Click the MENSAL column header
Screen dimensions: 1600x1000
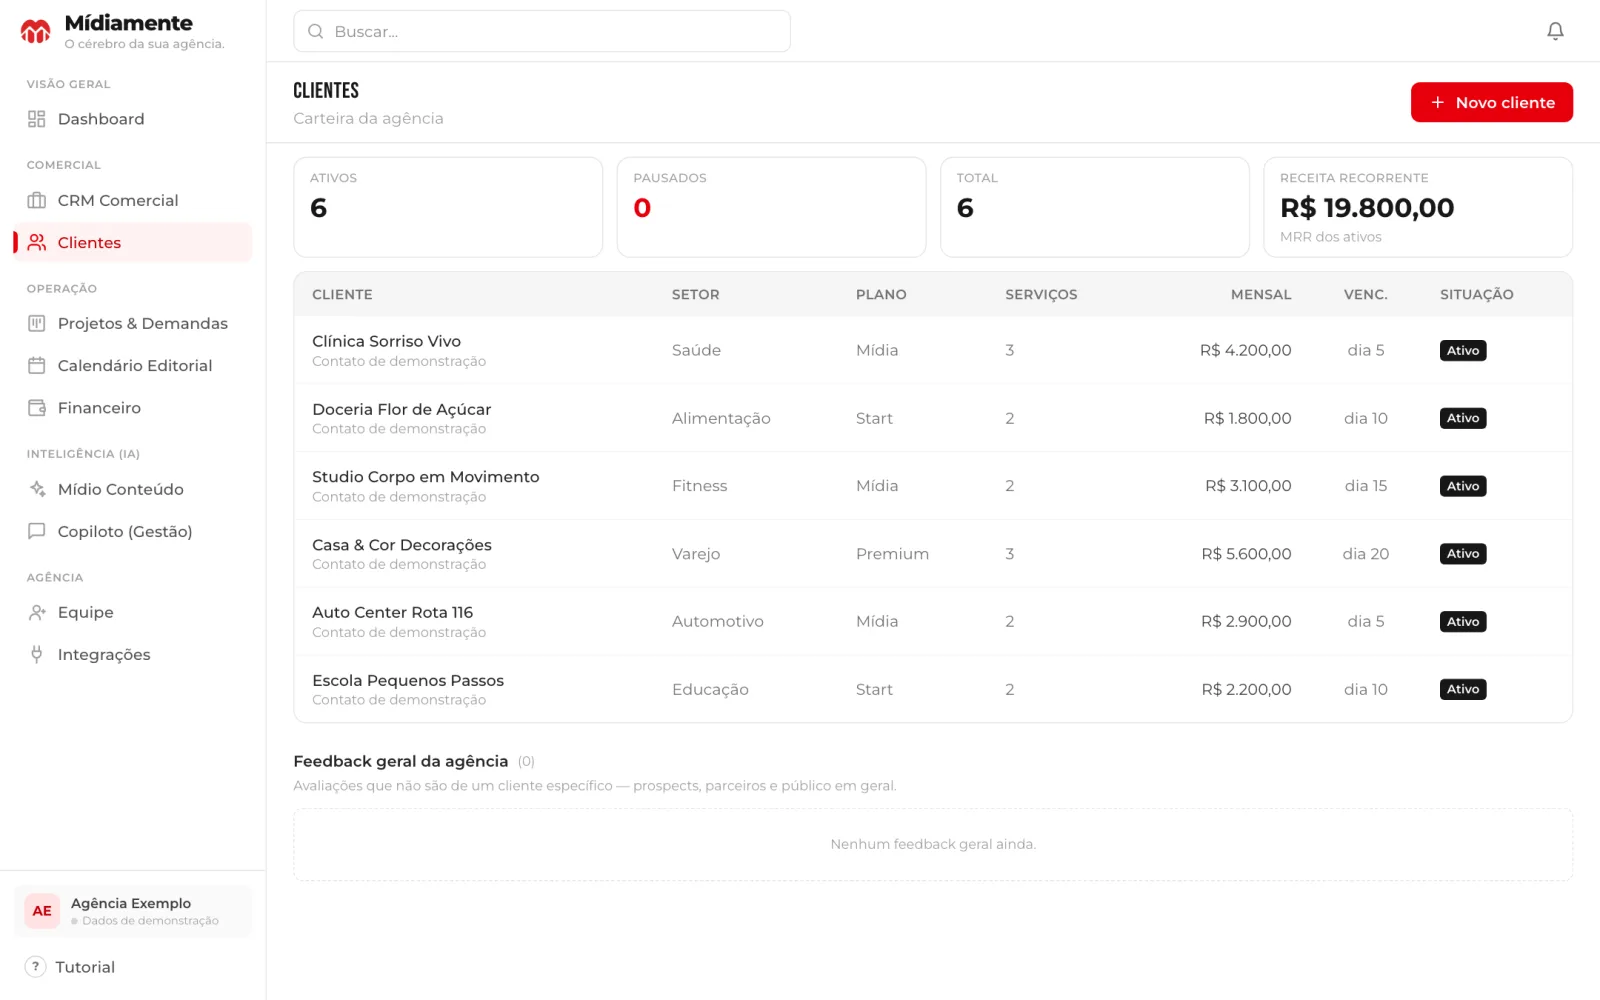point(1261,295)
